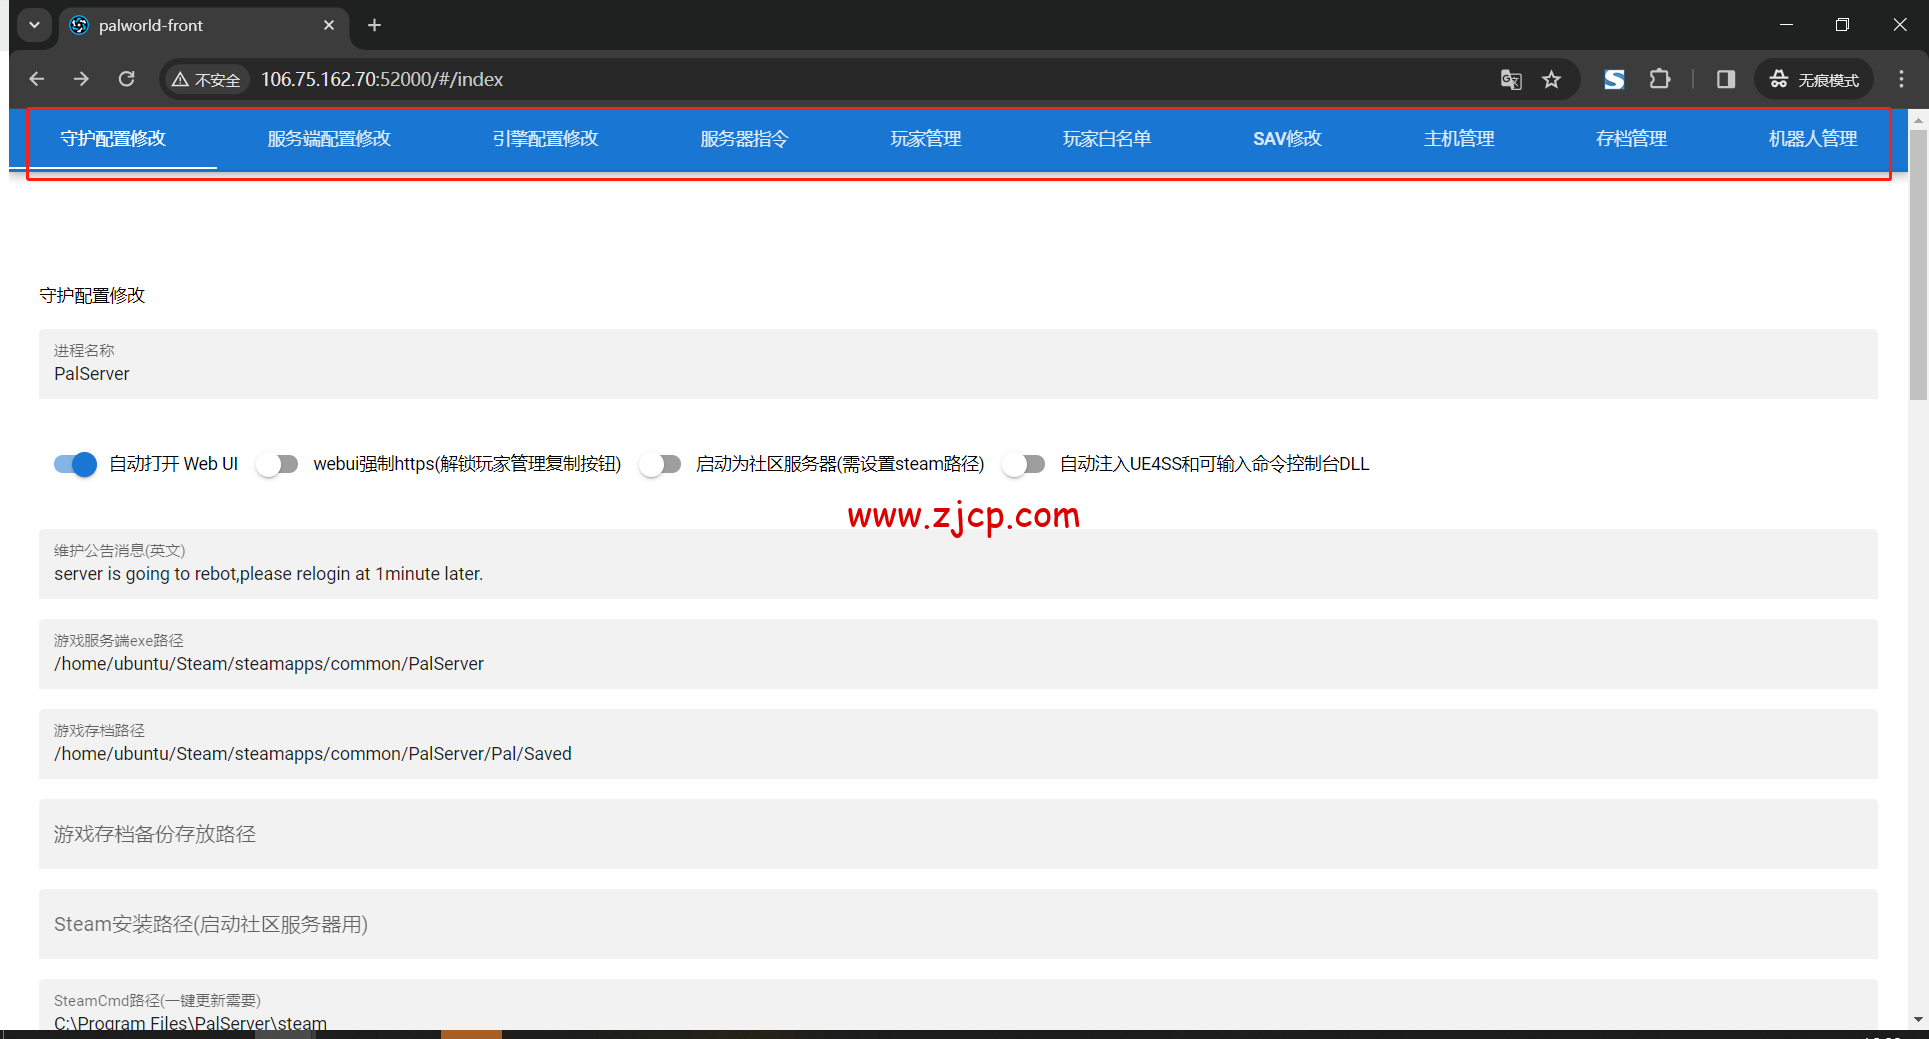This screenshot has width=1929, height=1039.
Task: Open the 玩家管理 tab
Action: [x=926, y=139]
